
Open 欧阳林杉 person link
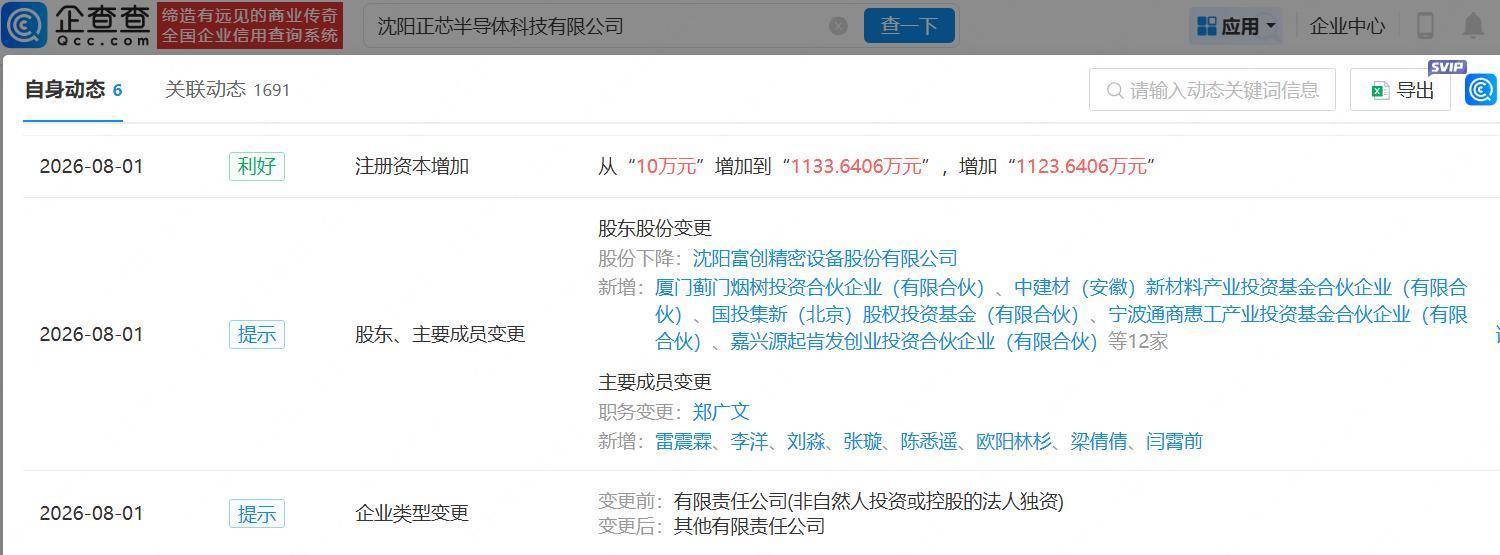[x=1014, y=441]
